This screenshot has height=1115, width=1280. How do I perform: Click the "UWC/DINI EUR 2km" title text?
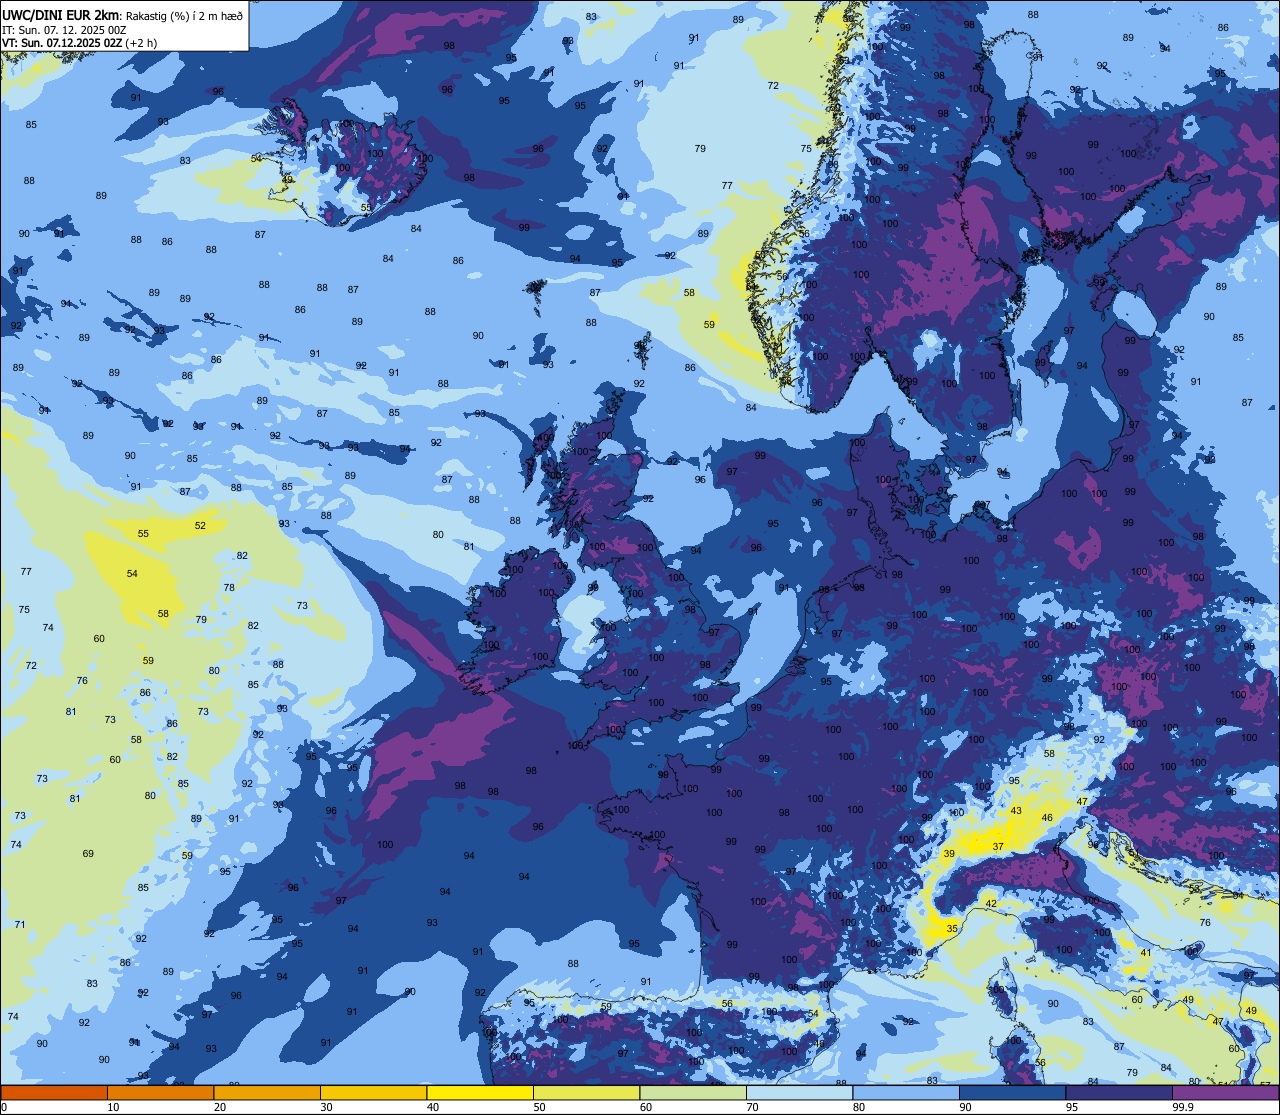coord(62,14)
